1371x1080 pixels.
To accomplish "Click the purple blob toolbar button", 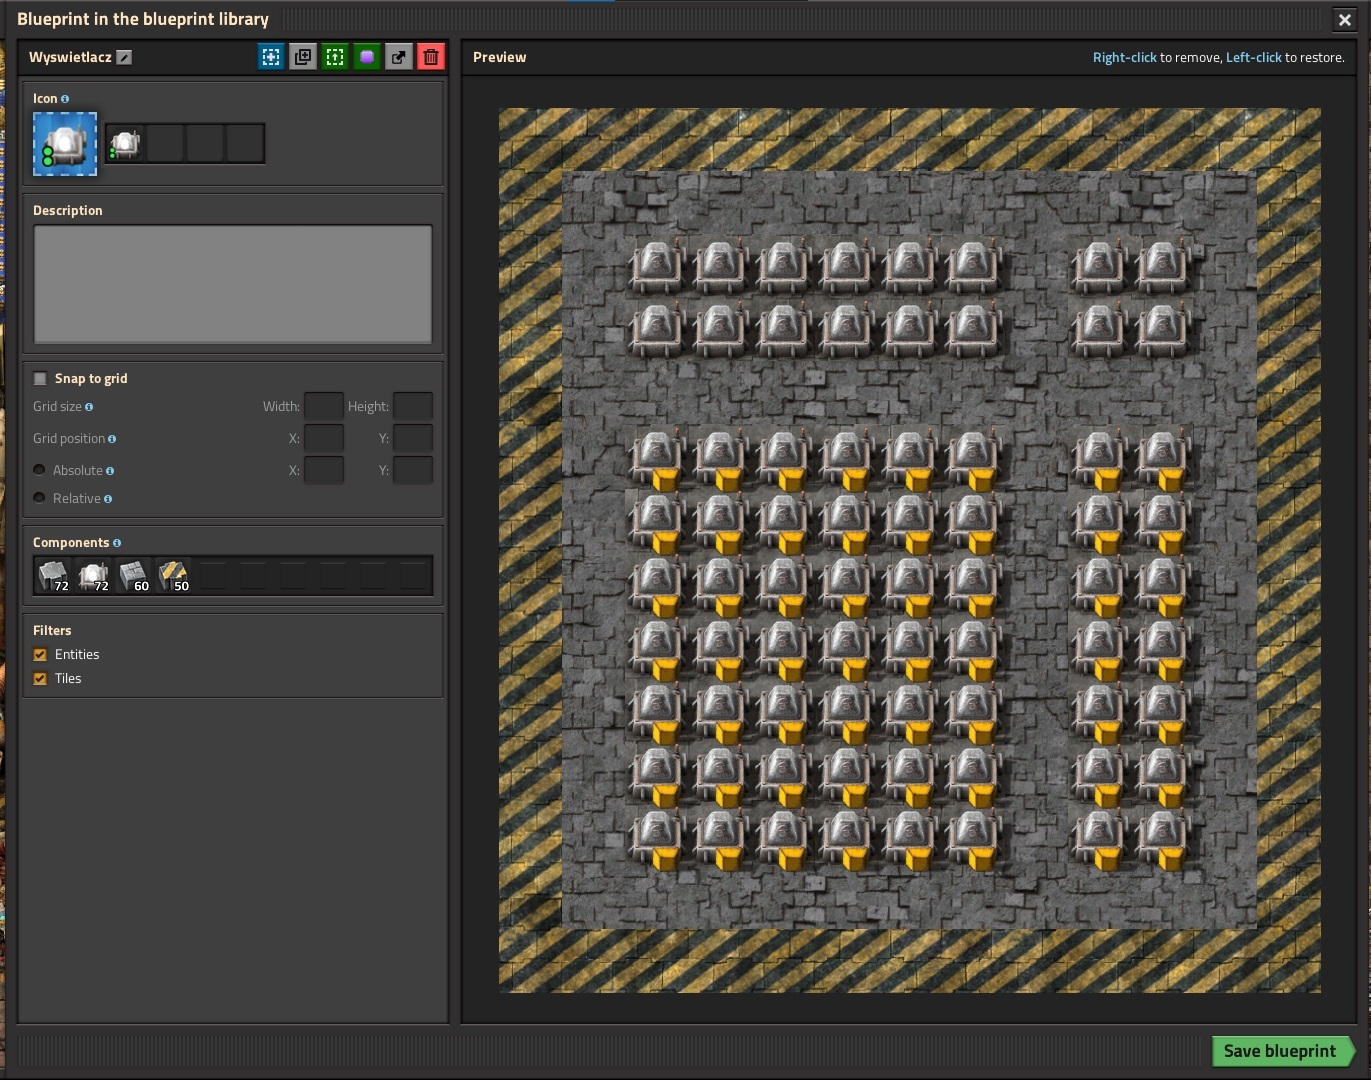I will (x=367, y=57).
